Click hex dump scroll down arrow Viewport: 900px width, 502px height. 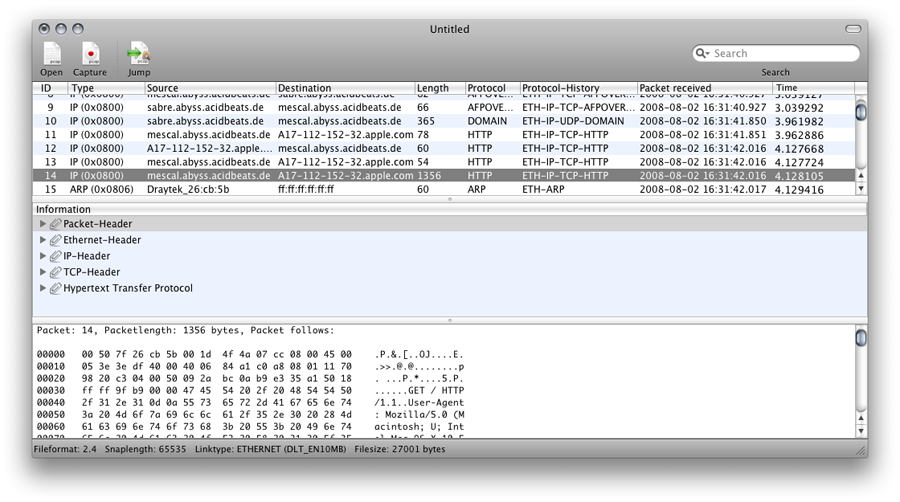point(861,431)
